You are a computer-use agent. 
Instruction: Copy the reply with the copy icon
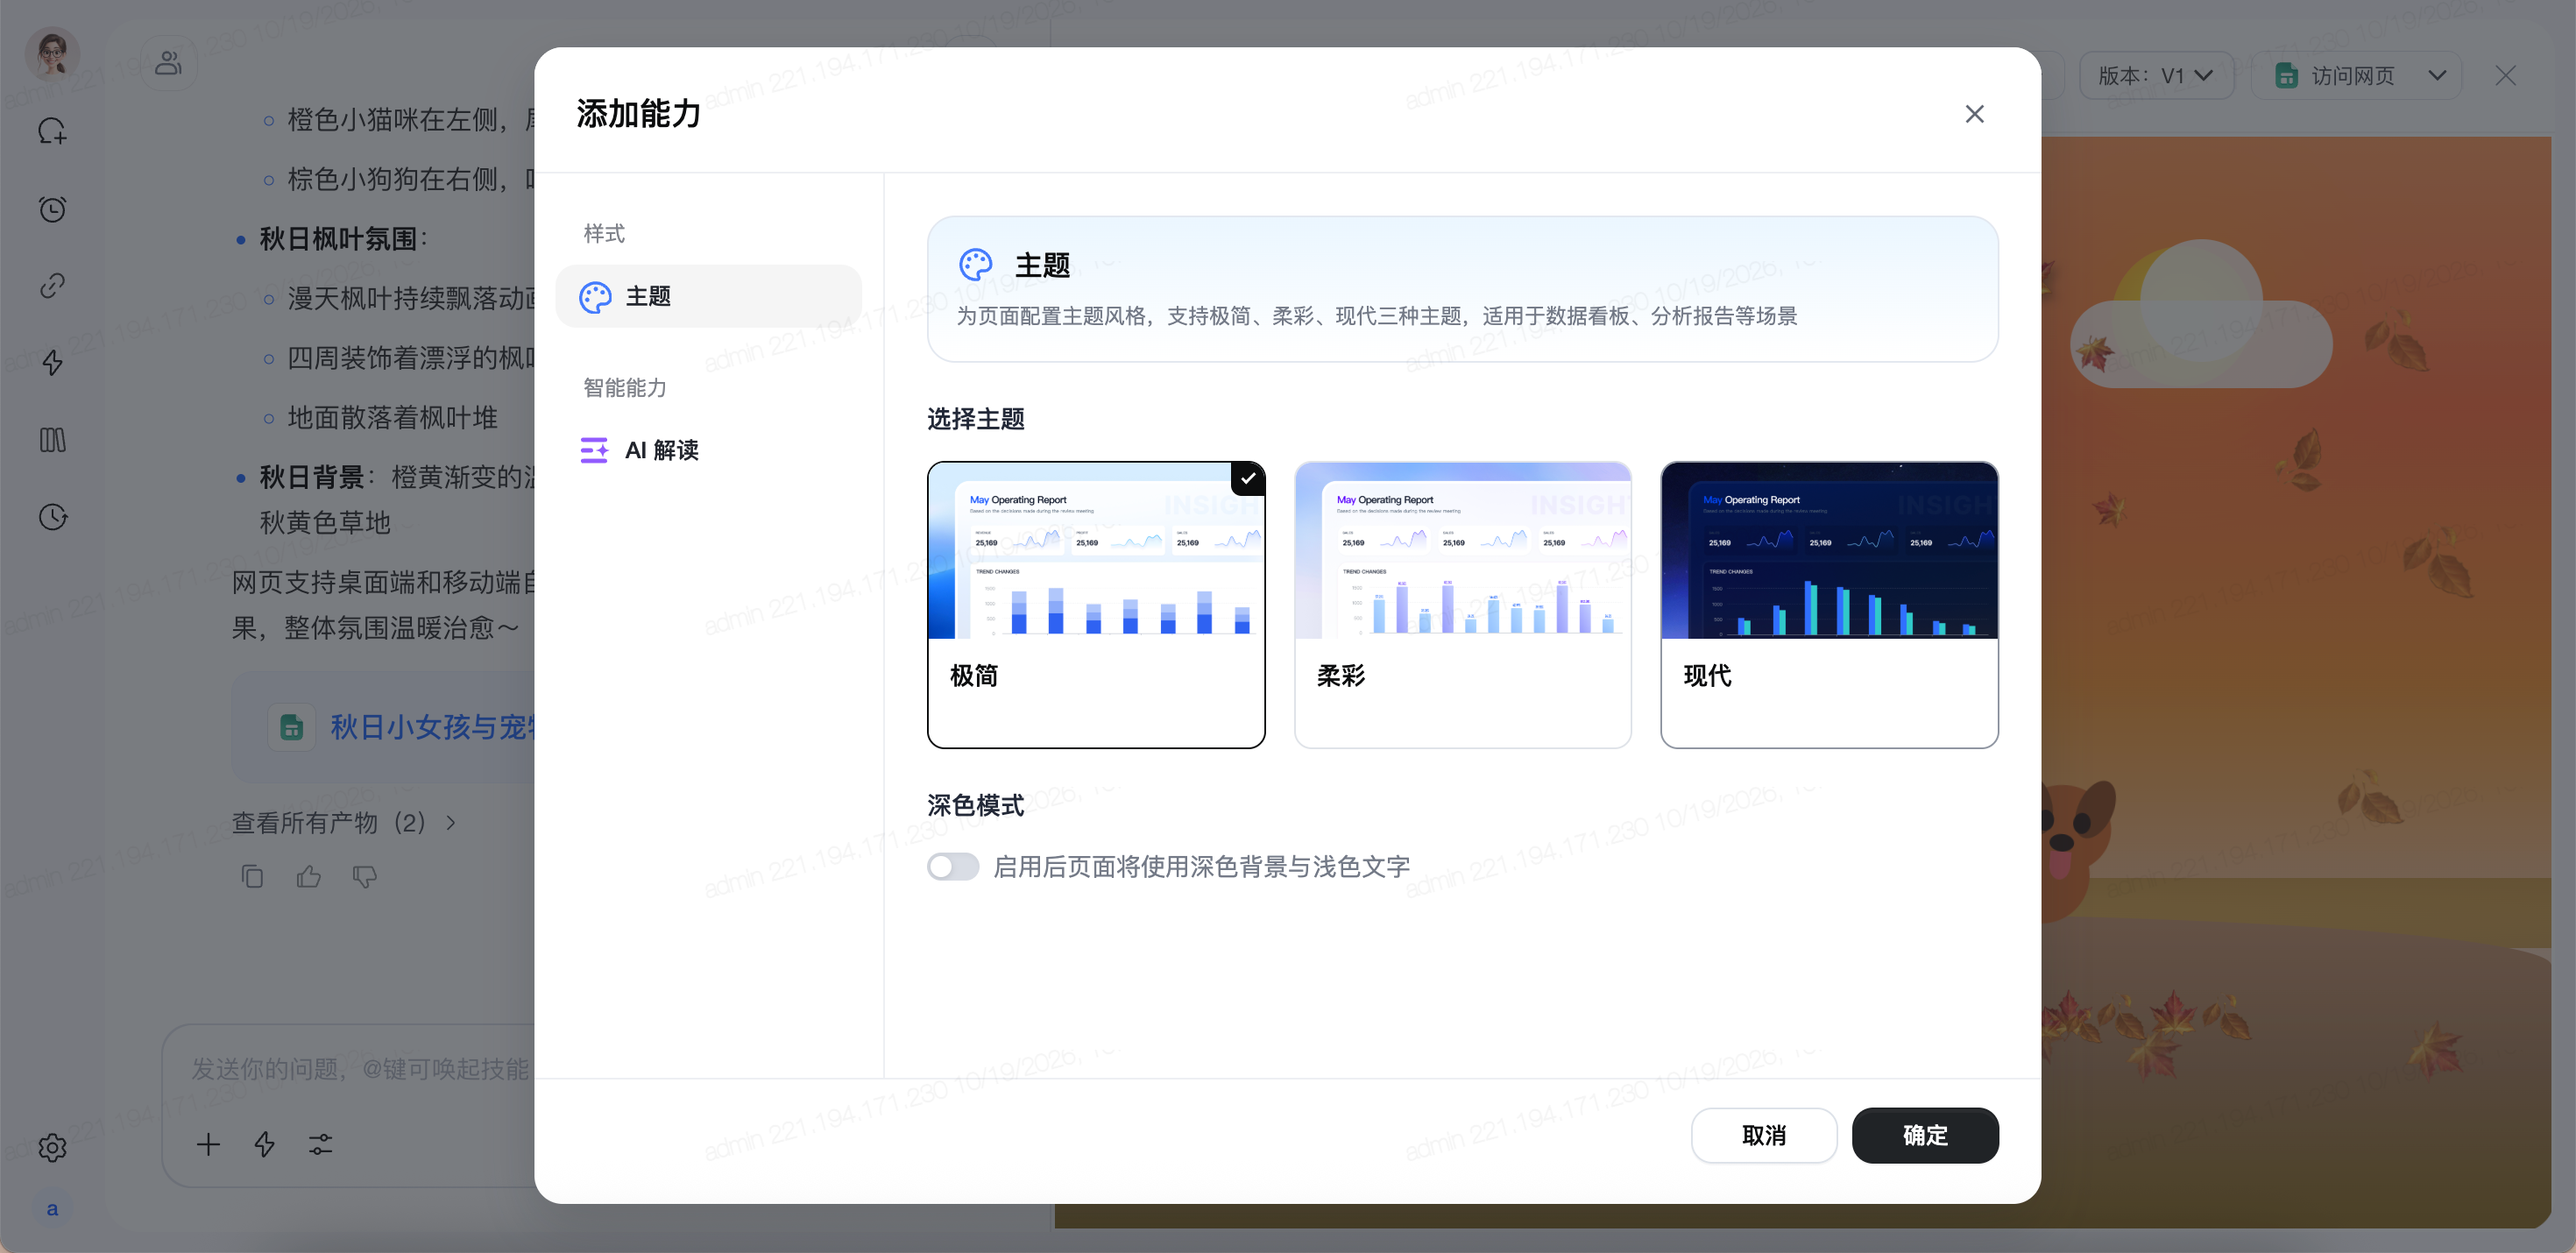tap(252, 876)
